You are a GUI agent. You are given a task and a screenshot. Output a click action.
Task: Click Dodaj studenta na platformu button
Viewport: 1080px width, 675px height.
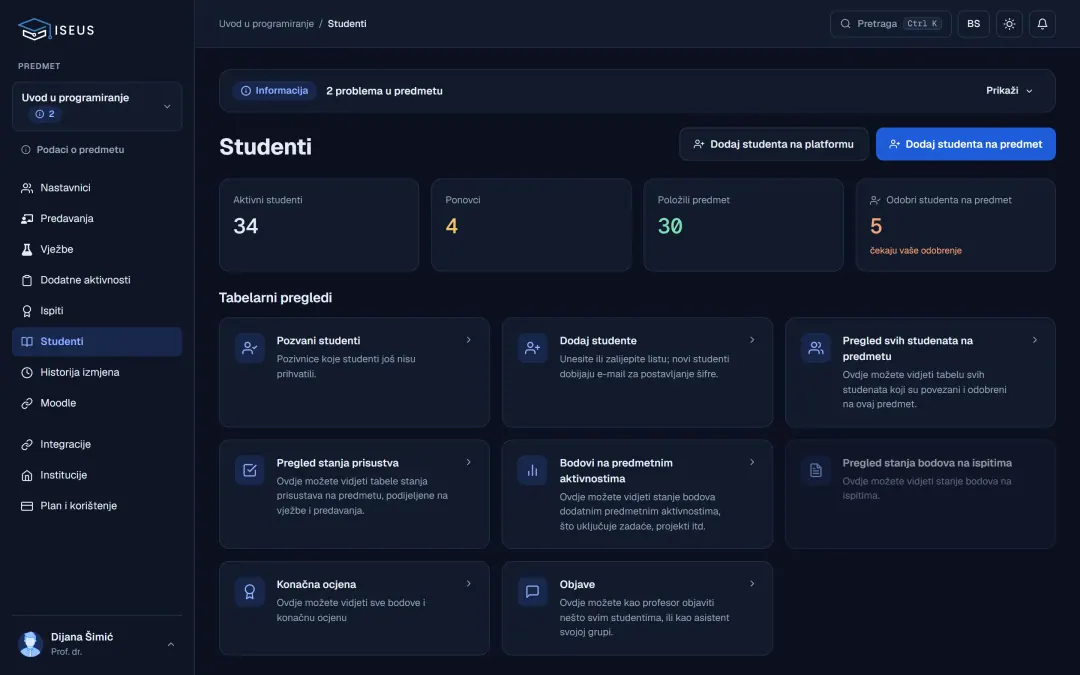tap(773, 145)
